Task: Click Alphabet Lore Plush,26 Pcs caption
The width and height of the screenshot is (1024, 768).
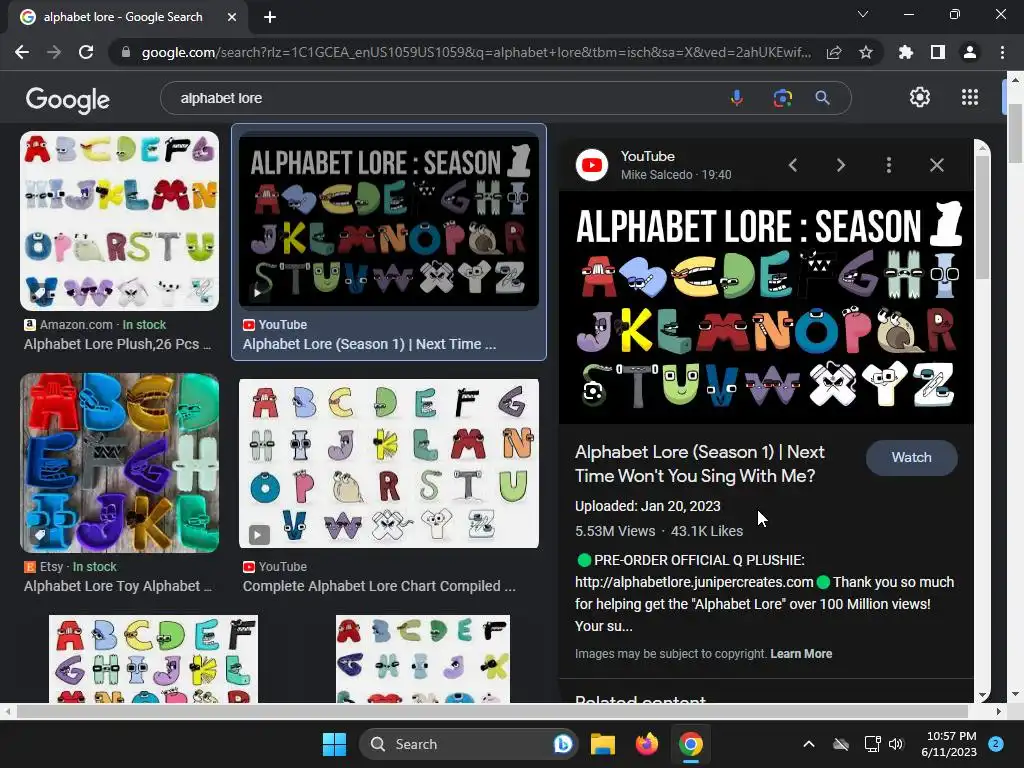Action: point(118,344)
